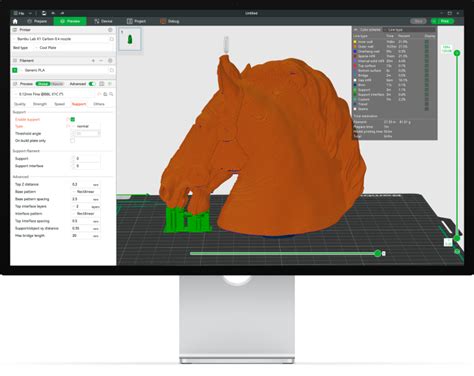Toggle display of Inner wall lines

pyautogui.click(x=427, y=42)
